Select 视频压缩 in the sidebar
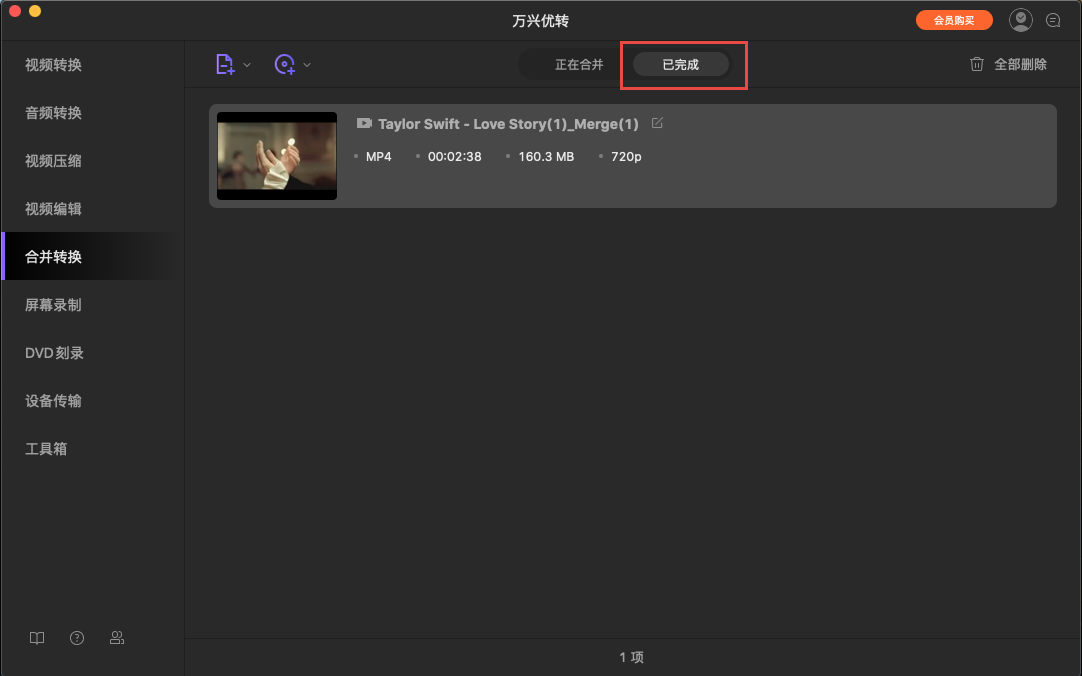1082x676 pixels. coord(53,161)
